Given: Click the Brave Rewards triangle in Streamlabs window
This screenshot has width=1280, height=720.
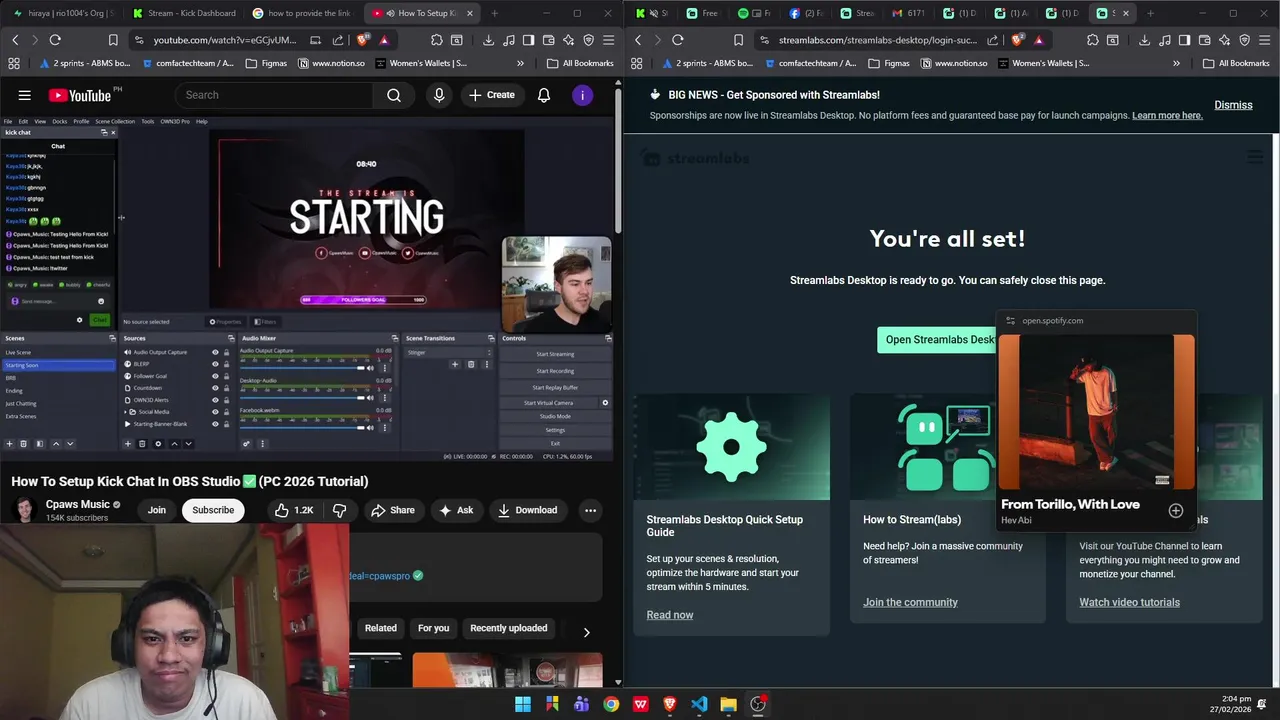Looking at the screenshot, I should pyautogui.click(x=1039, y=40).
